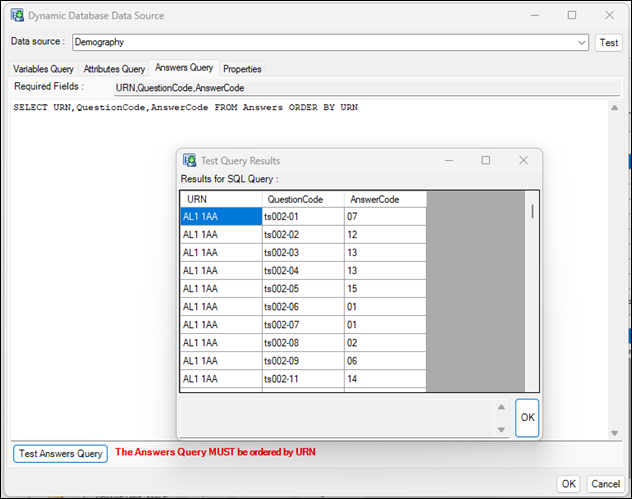This screenshot has width=632, height=499.
Task: Open the Properties tab
Action: (x=242, y=69)
